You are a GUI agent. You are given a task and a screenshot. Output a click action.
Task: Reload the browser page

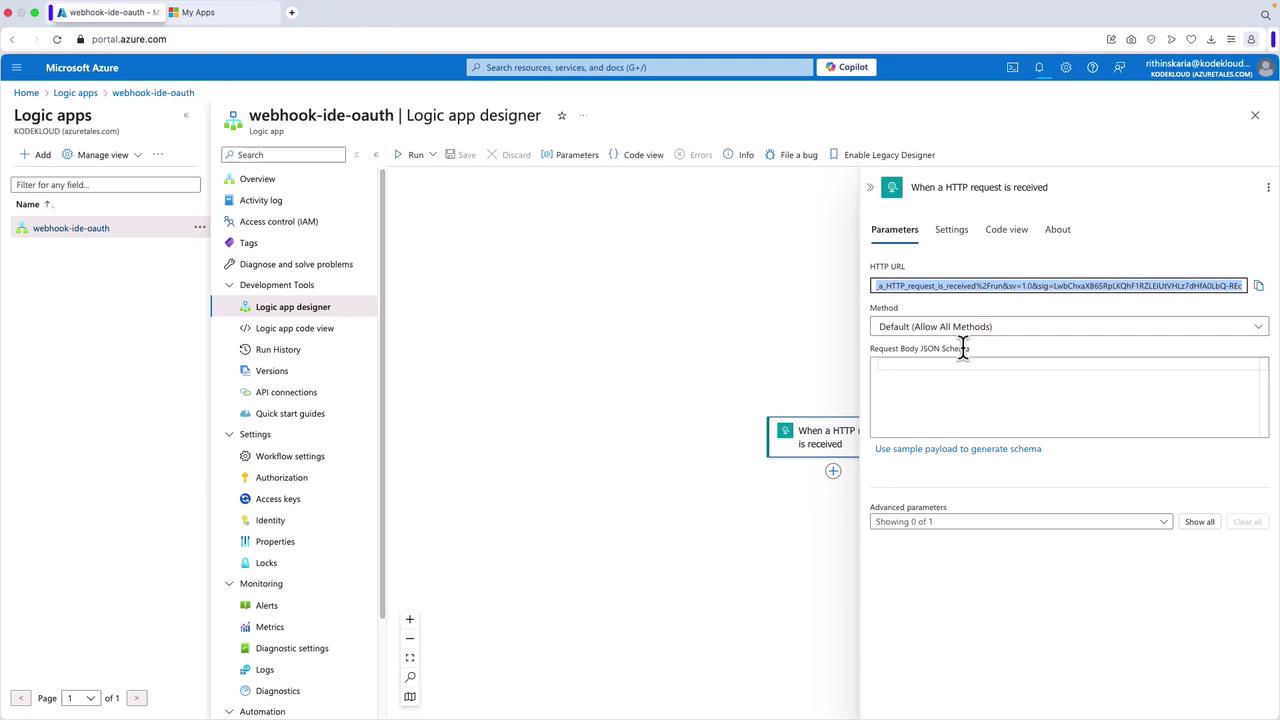[57, 40]
